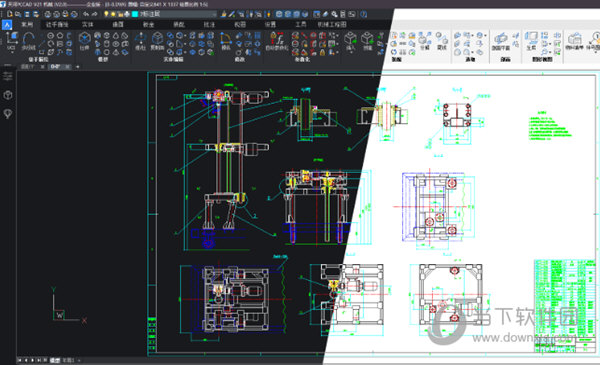600x365 pixels.
Task: Click the 生成 drawing view icon
Action: pyautogui.click(x=531, y=41)
